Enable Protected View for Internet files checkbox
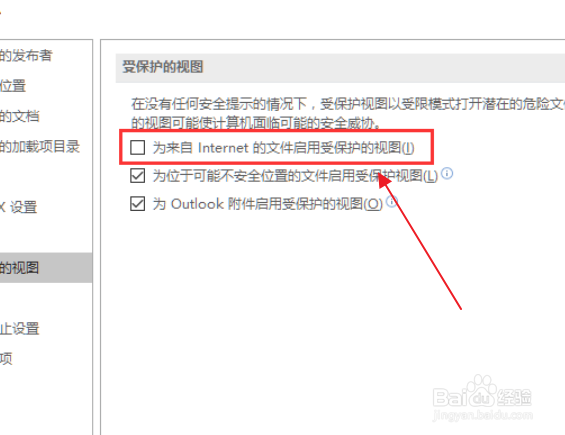This screenshot has height=435, width=565. pos(138,148)
